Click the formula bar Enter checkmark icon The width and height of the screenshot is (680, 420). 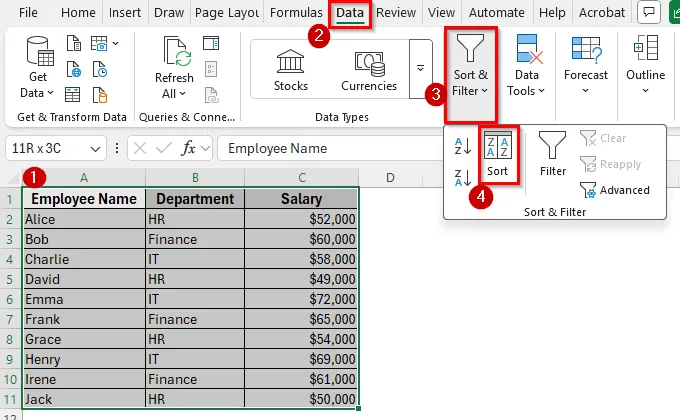point(164,148)
